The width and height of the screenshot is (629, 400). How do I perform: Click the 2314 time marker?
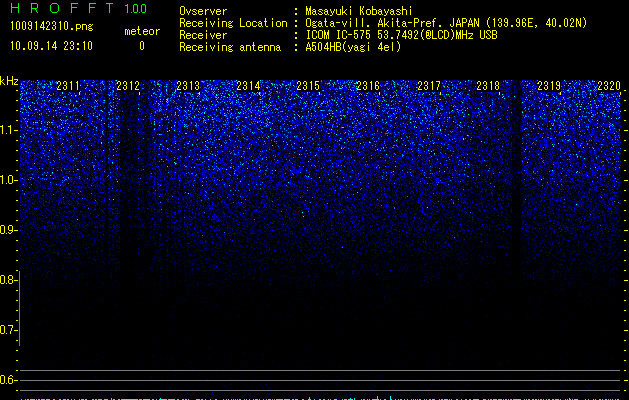click(248, 86)
